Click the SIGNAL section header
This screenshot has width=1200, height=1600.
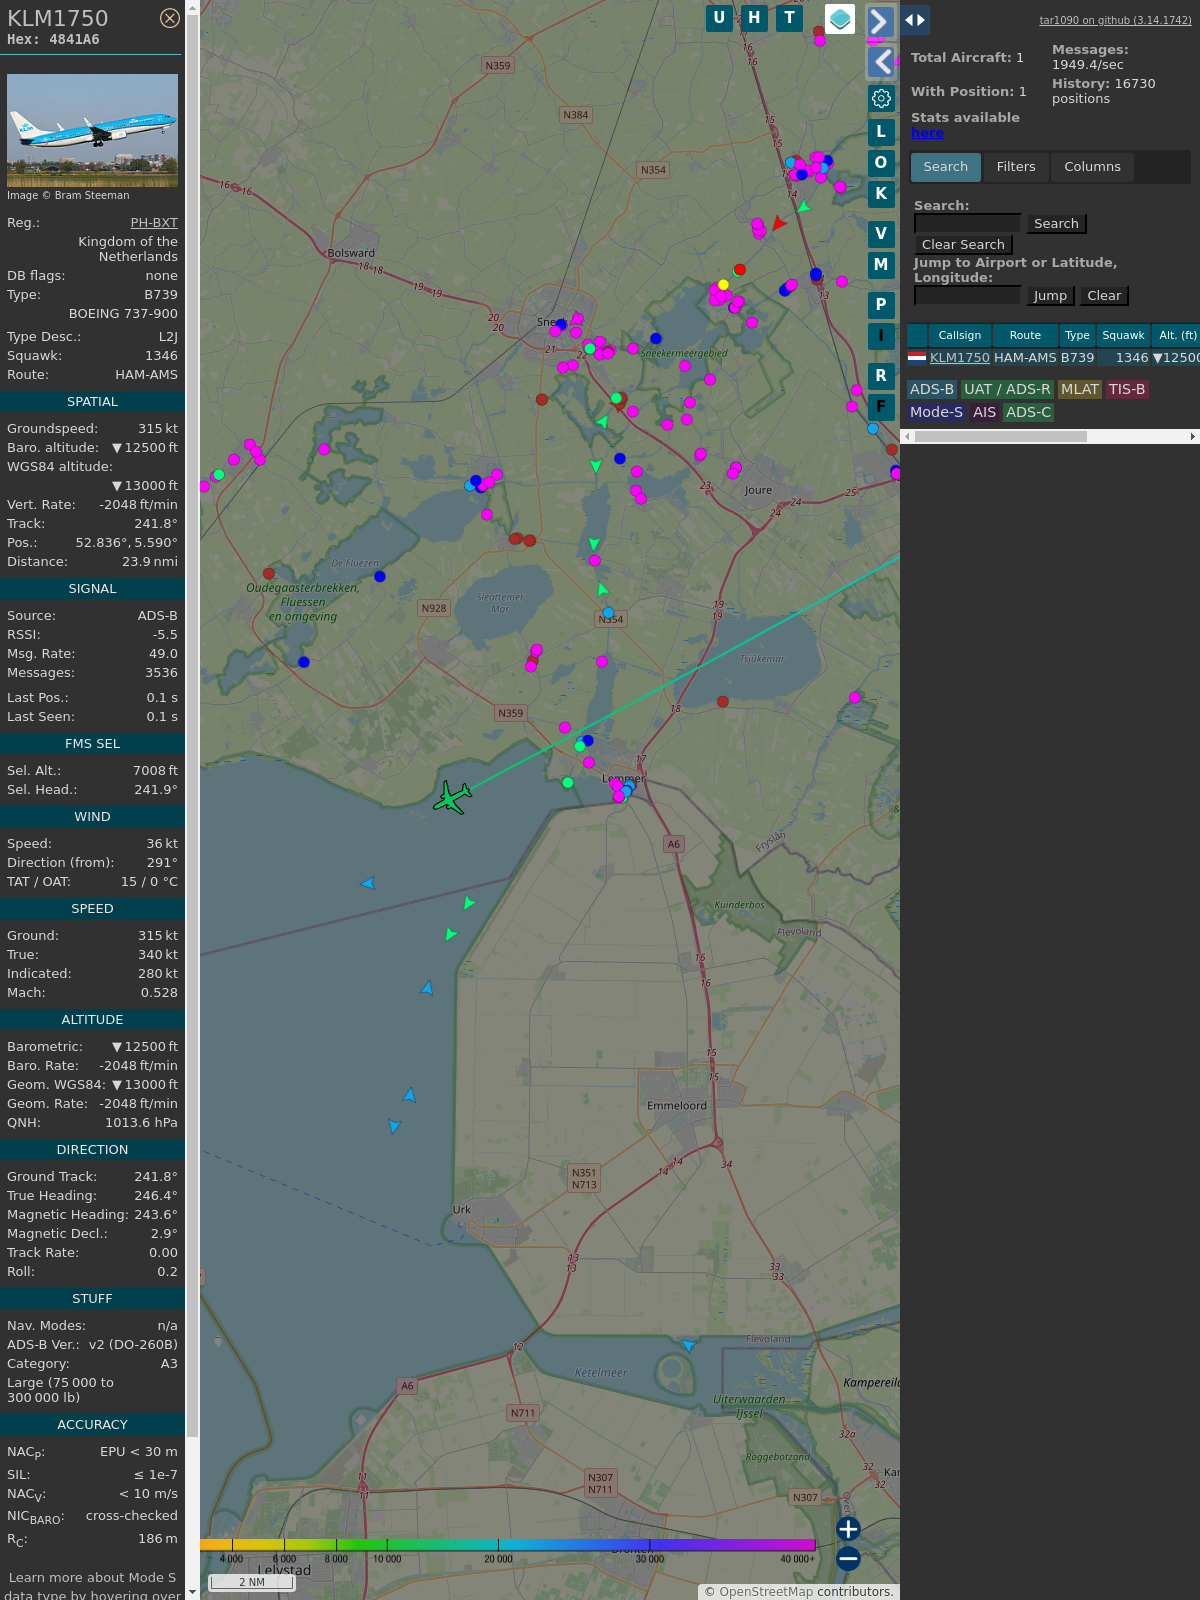coord(92,589)
